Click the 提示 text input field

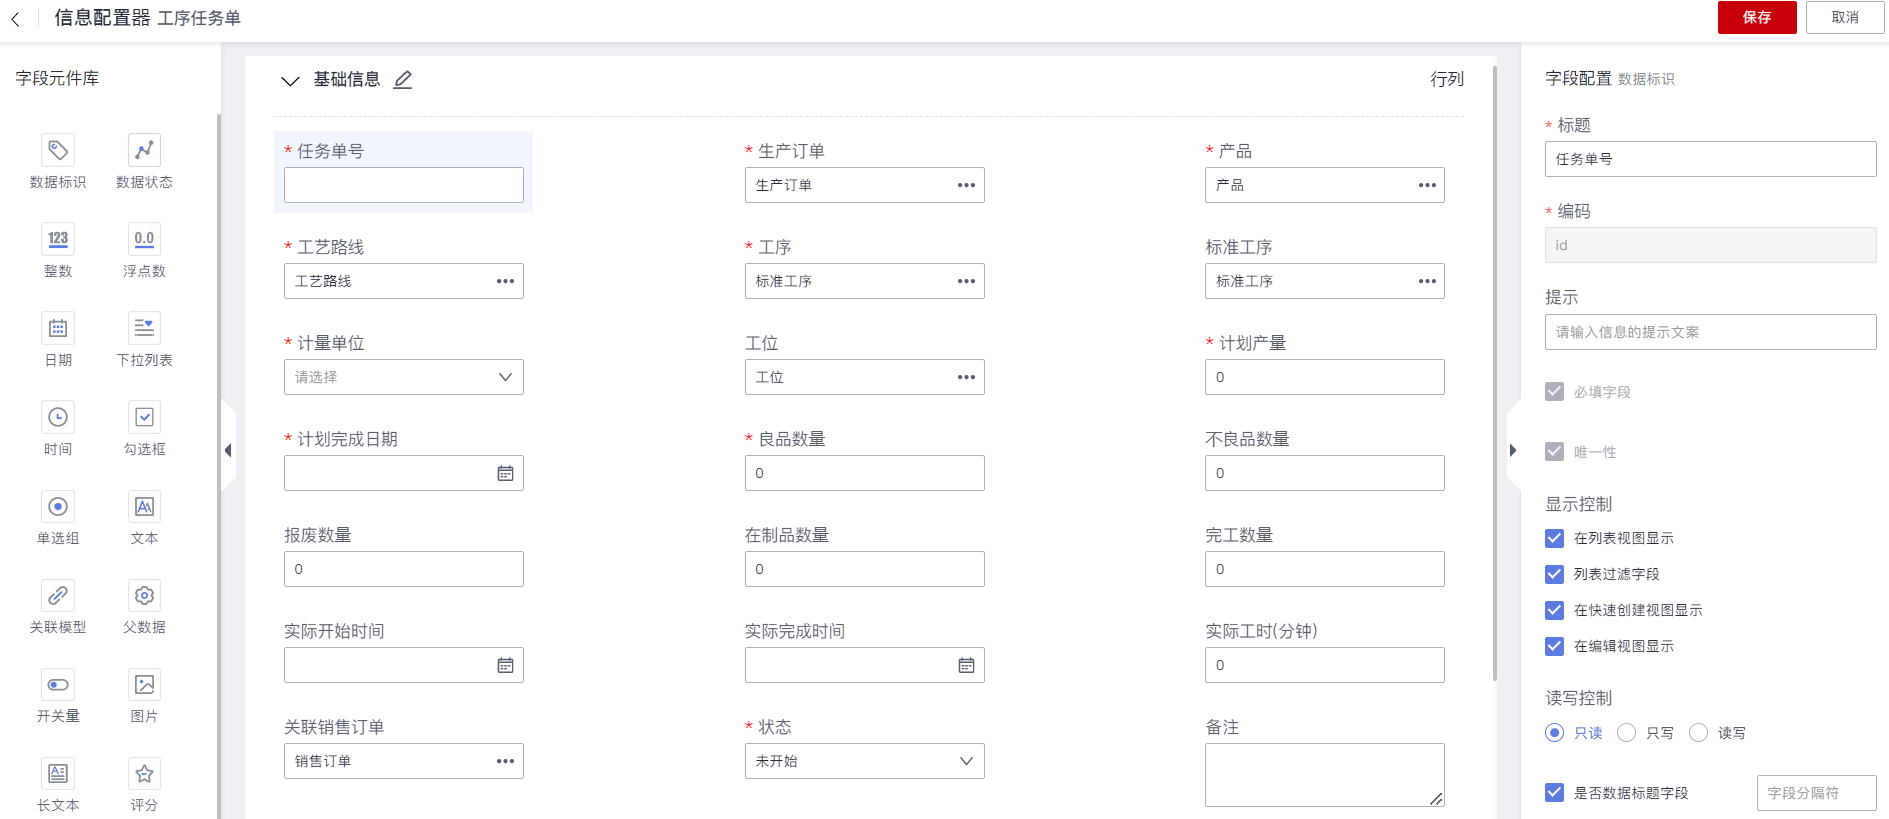tap(1709, 332)
